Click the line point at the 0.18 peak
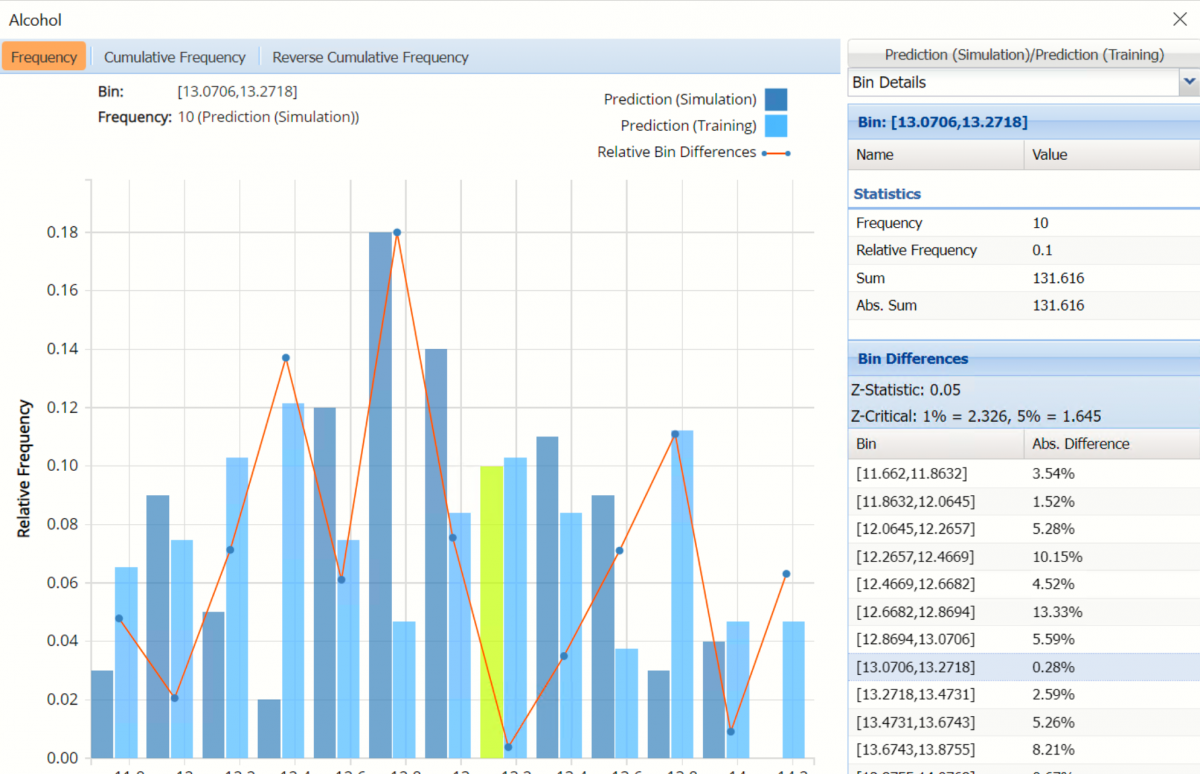Screen dimensions: 1200x774 [x=397, y=232]
